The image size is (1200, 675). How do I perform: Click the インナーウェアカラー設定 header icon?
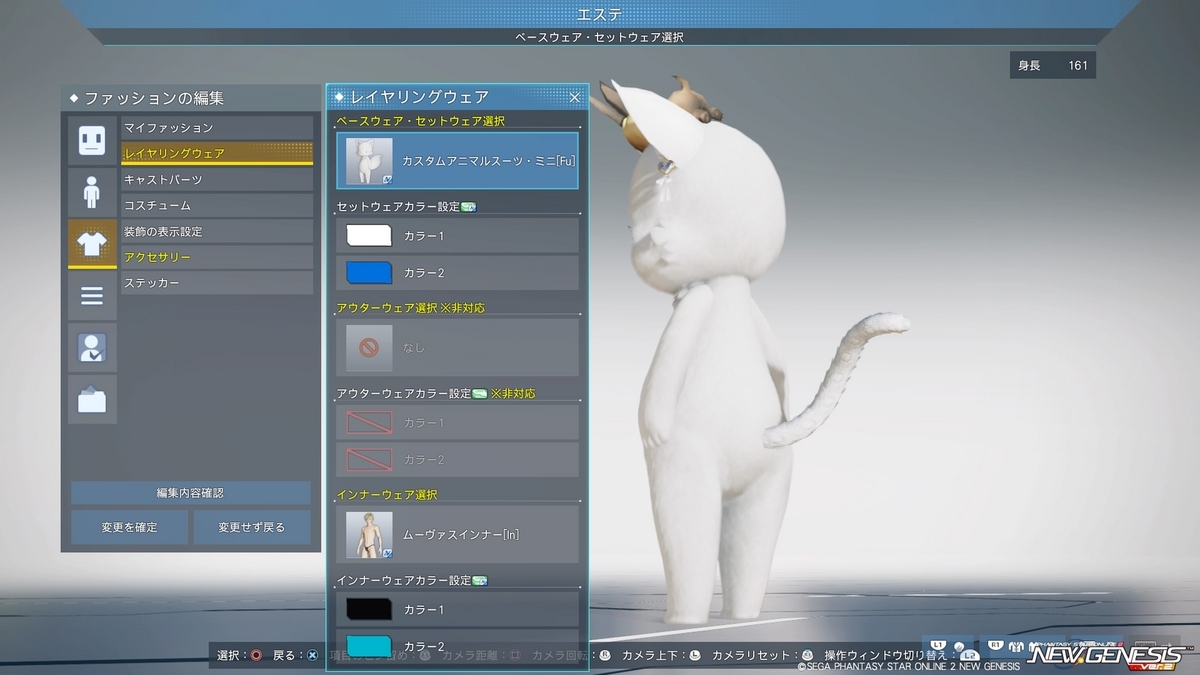[x=480, y=581]
